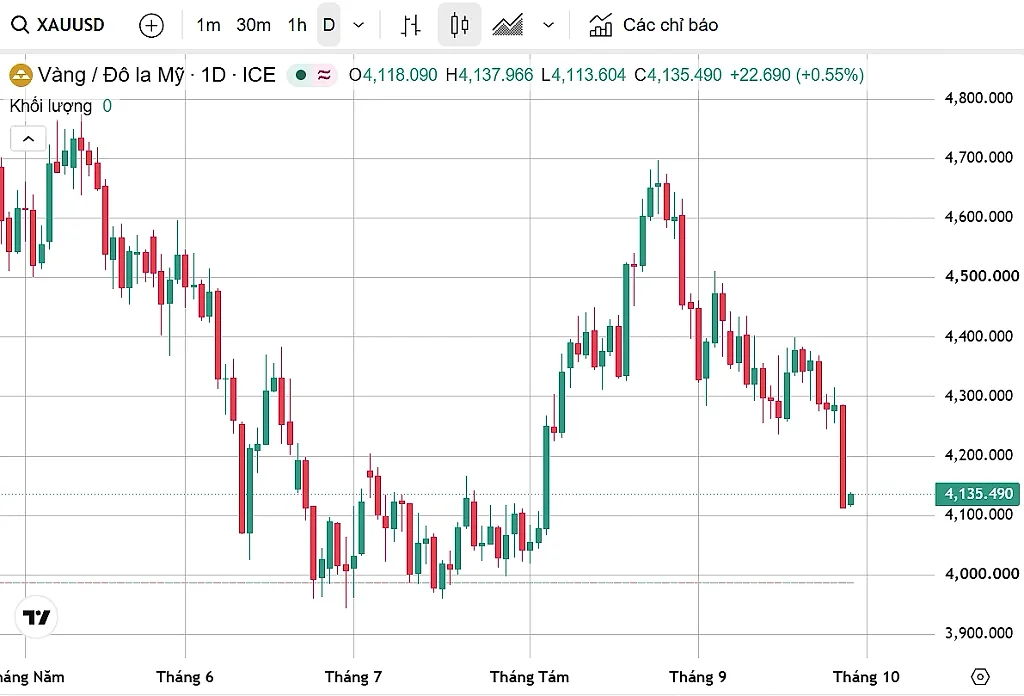Click the low value L4,113.604
1024x696 pixels.
coord(584,75)
